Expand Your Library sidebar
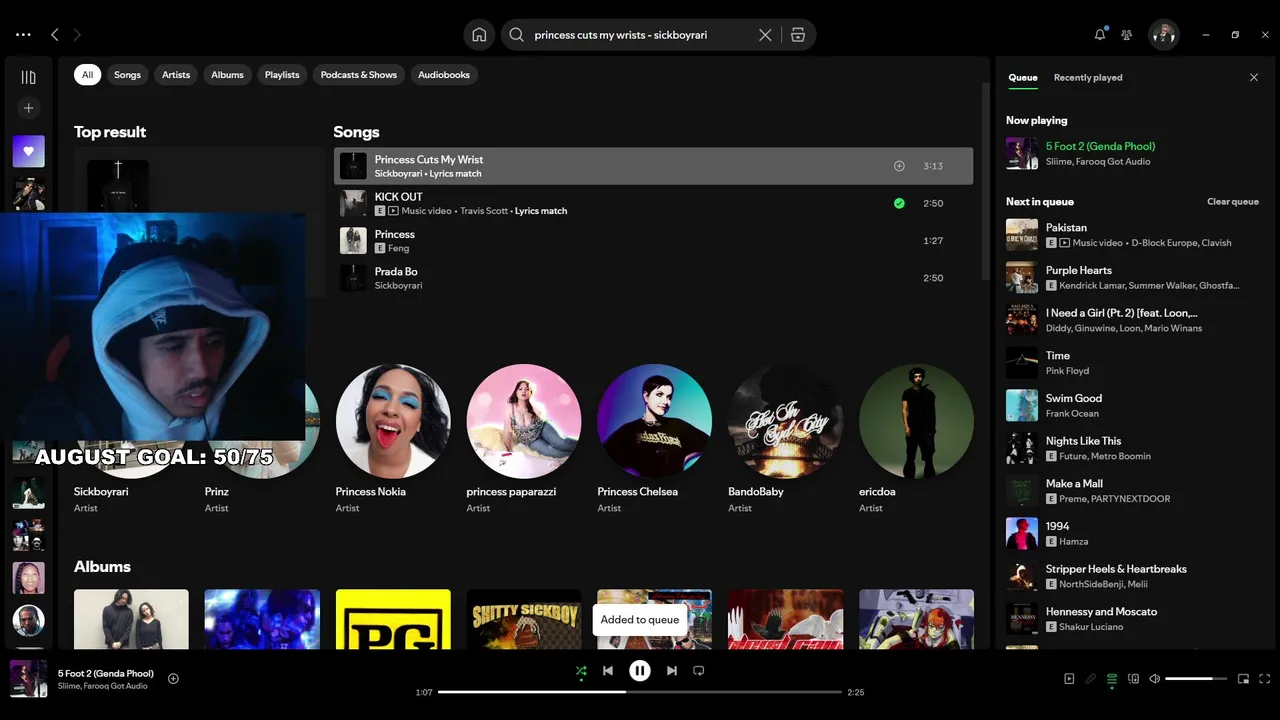This screenshot has height=720, width=1280. point(28,77)
